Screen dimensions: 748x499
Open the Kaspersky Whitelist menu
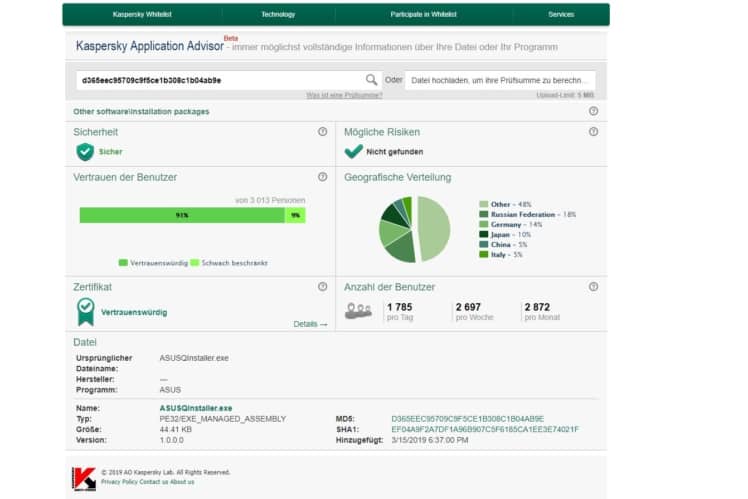[142, 14]
